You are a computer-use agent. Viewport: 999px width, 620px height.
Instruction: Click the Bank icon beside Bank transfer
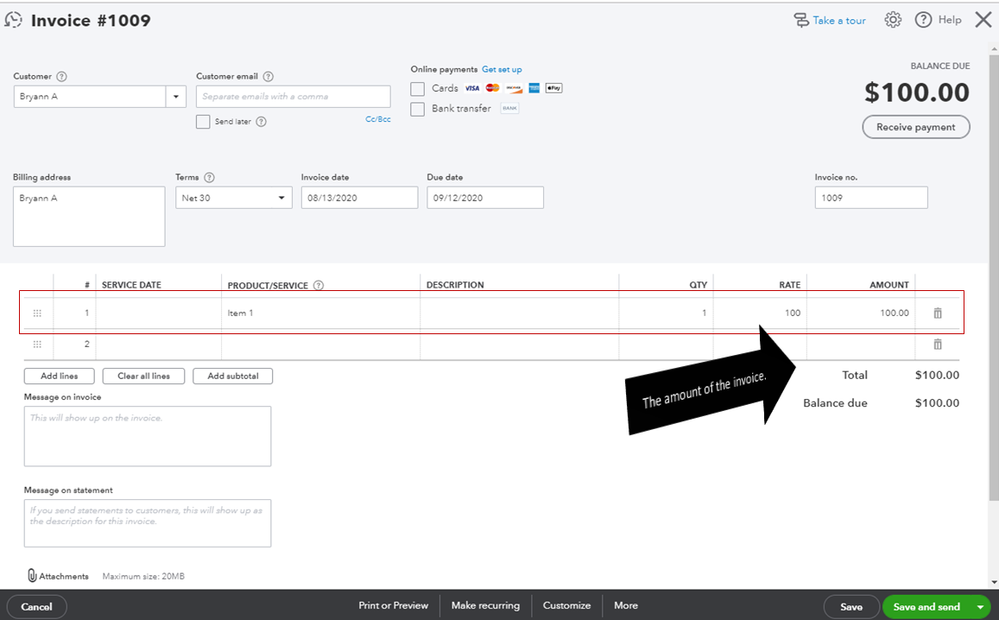510,108
